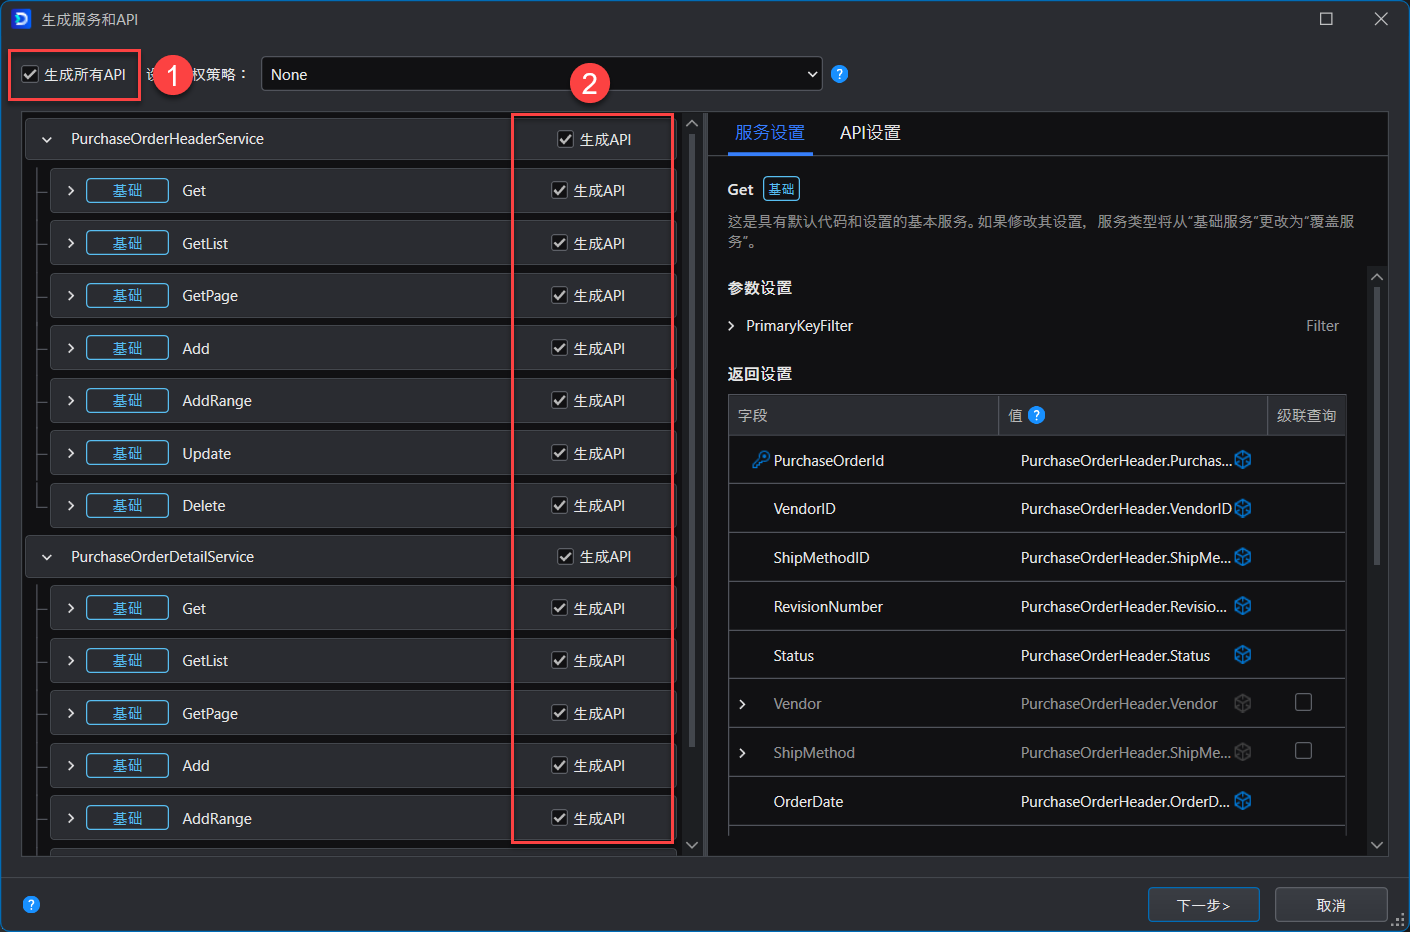This screenshot has width=1410, height=932.
Task: Uncheck 生成API for PurchaseOrderHeaderService
Action: coord(566,139)
